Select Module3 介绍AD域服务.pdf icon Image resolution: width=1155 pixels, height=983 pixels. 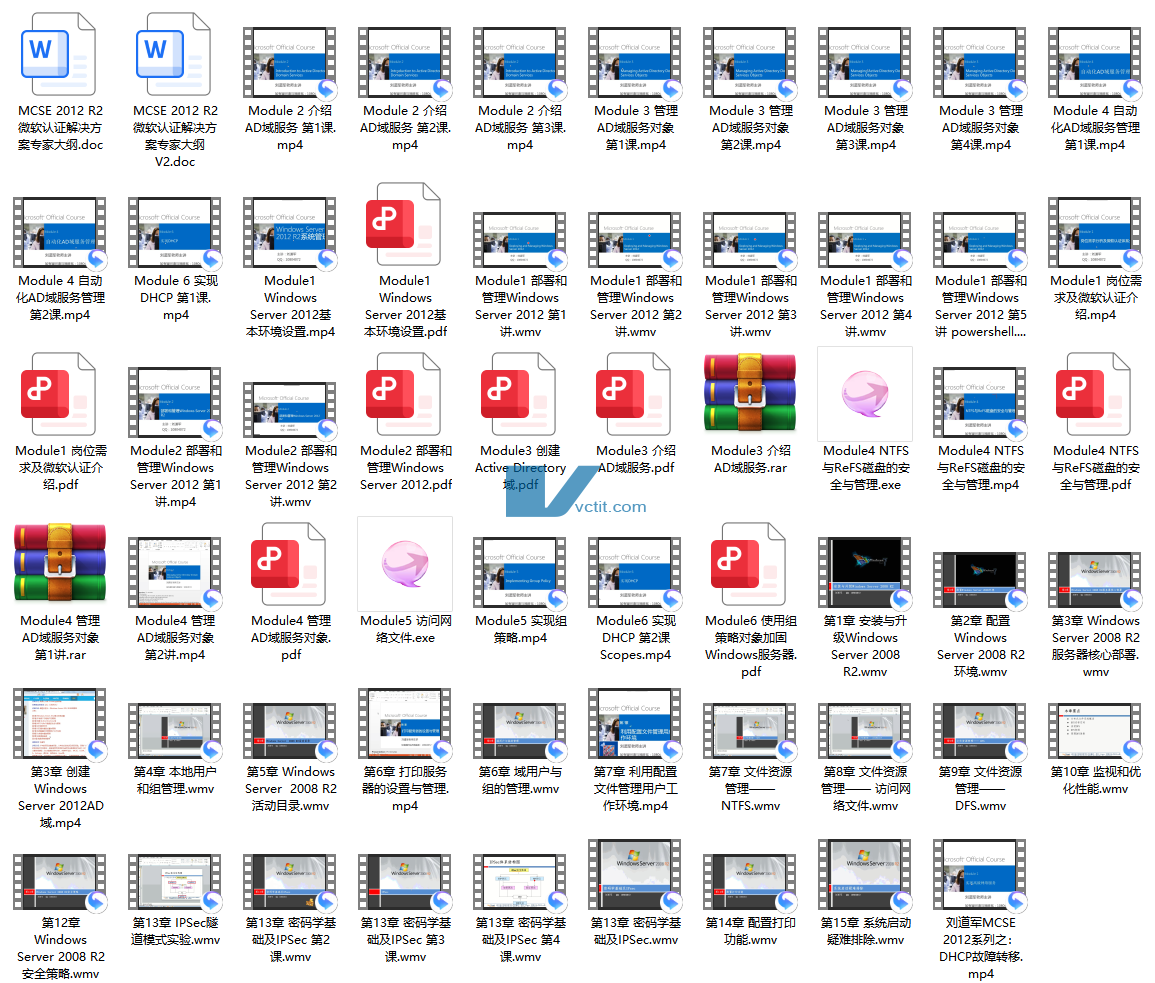[x=635, y=394]
